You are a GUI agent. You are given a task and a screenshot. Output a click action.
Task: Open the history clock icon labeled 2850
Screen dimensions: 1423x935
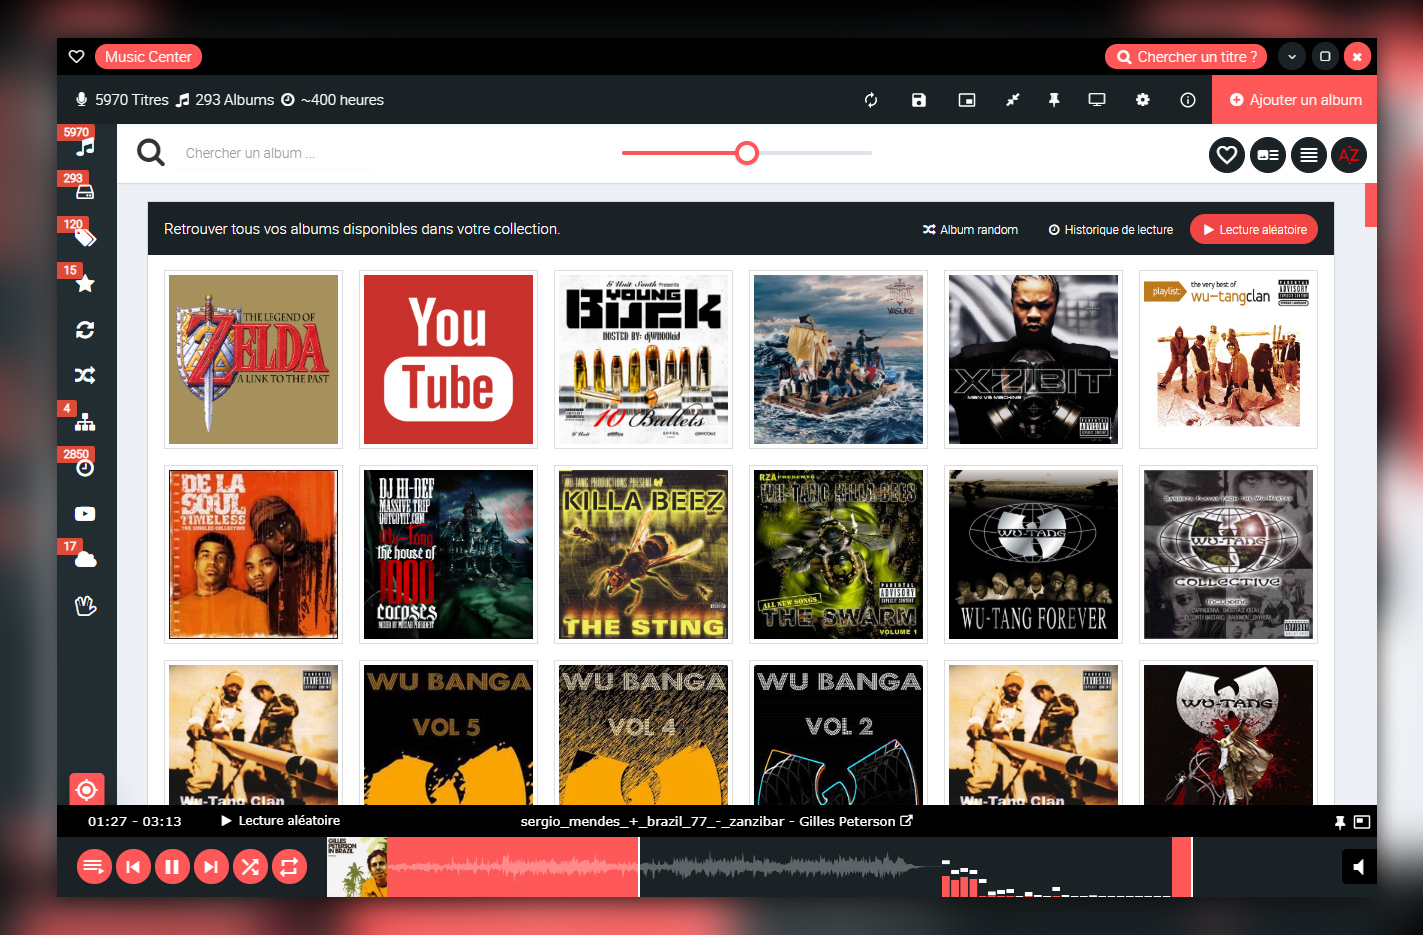85,467
